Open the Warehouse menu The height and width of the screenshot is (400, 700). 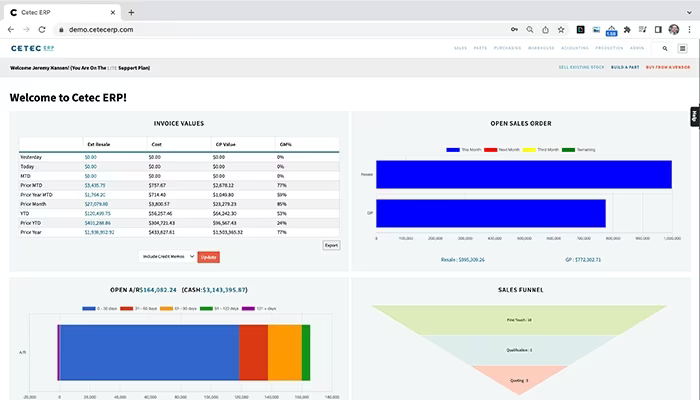coord(541,48)
